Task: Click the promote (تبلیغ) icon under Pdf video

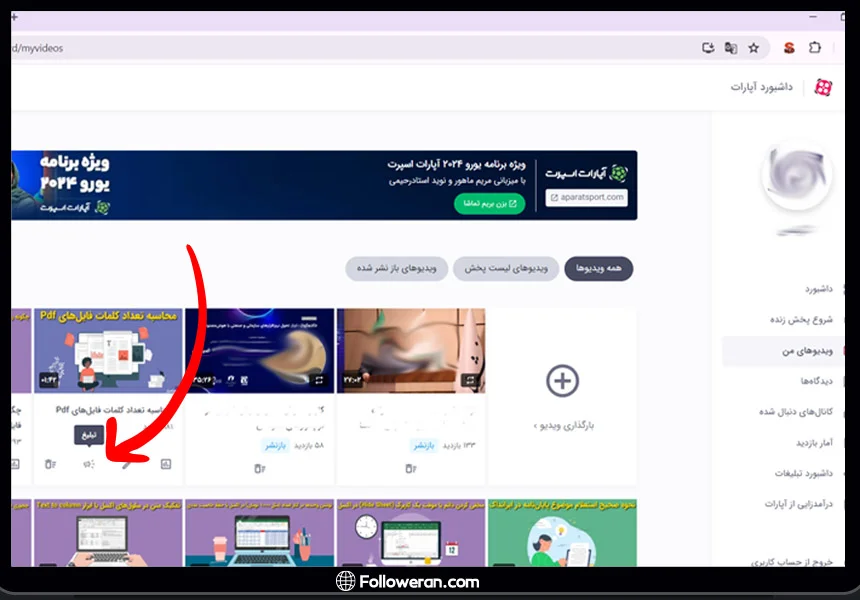Action: click(x=89, y=464)
